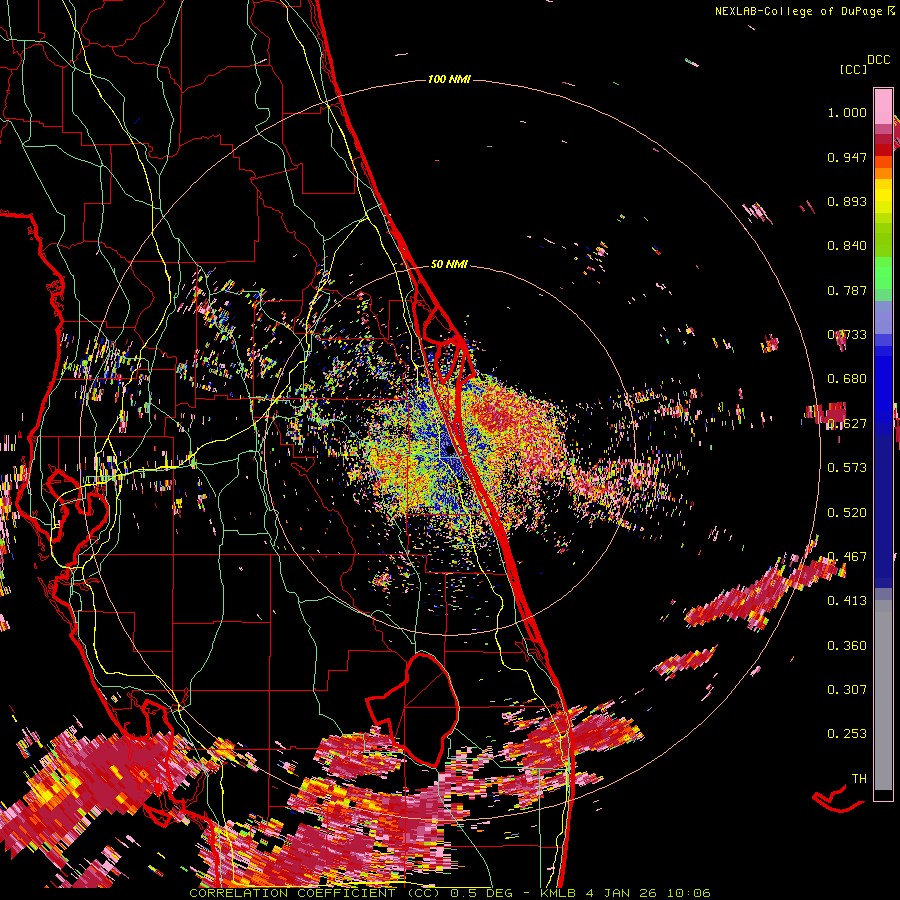Click the 0.840 legend value
900x900 pixels.
point(847,246)
